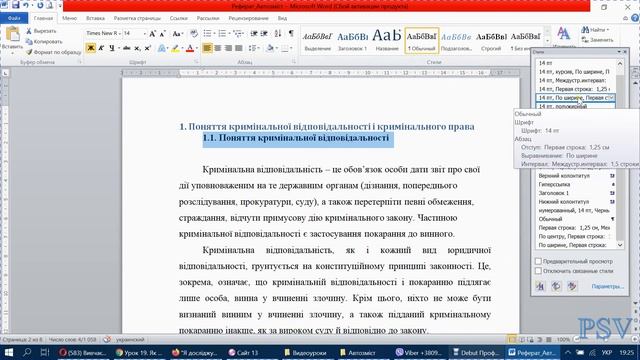Apply the Заголовок 1 style from gallery
640x360 pixels.
click(352, 40)
